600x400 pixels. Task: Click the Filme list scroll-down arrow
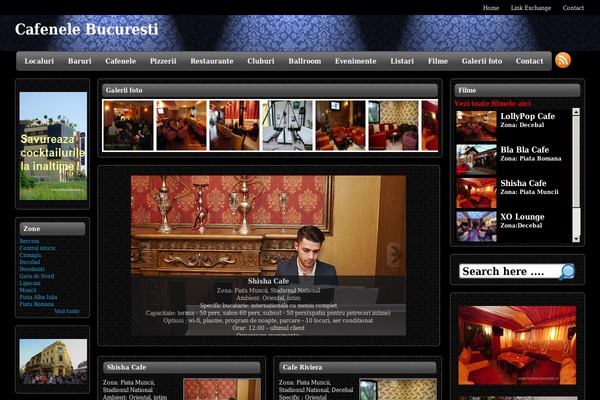576,239
